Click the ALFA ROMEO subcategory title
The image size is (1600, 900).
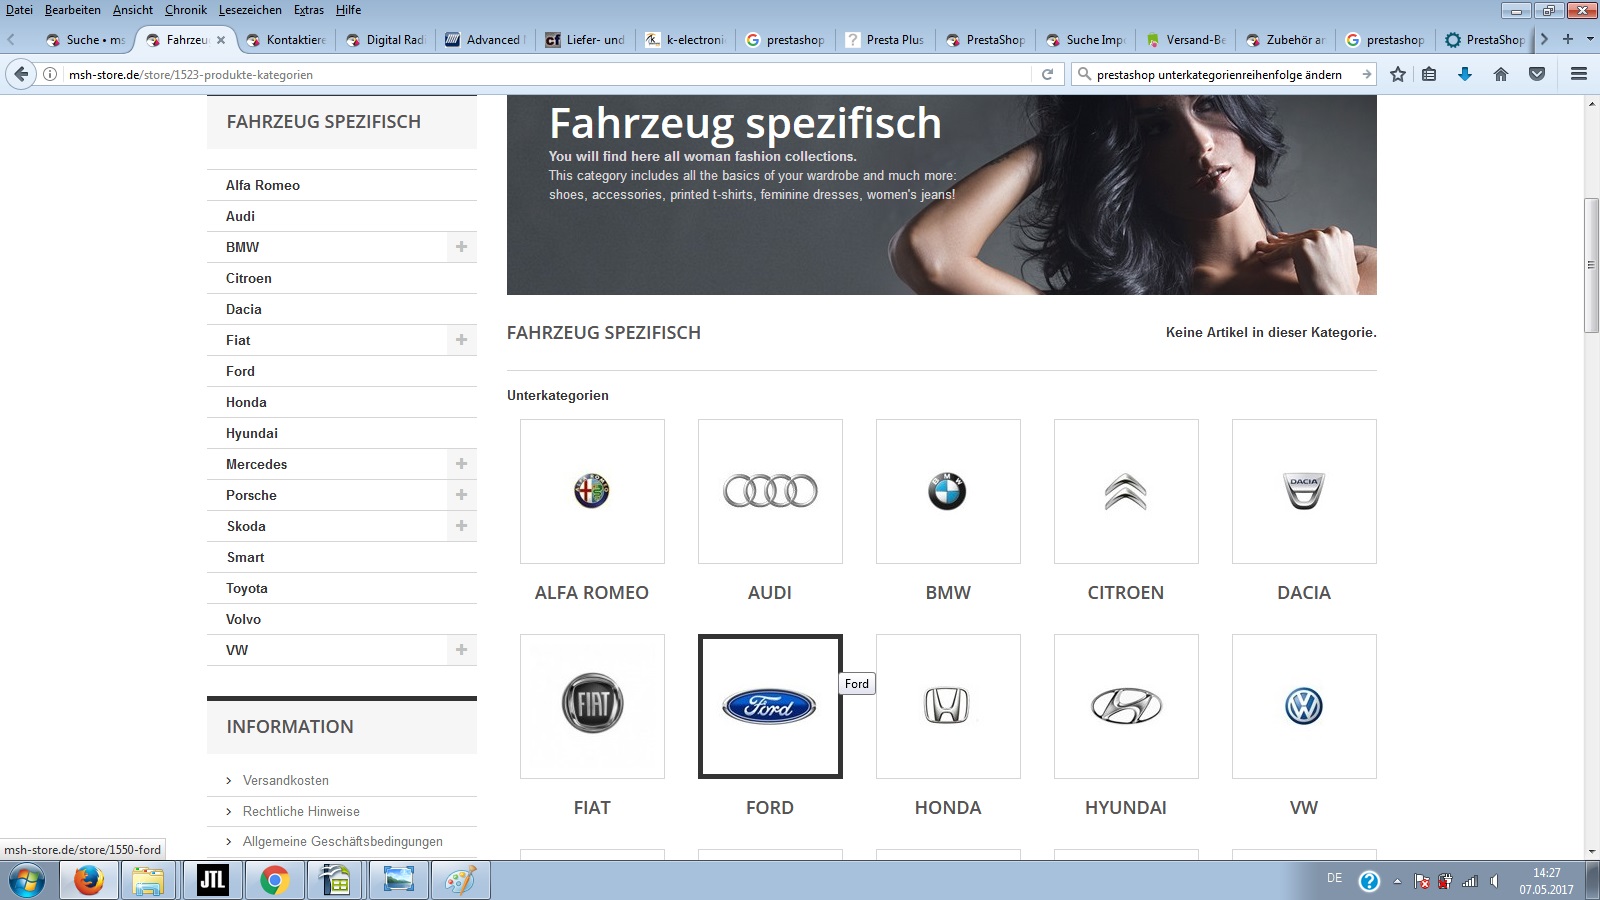point(592,593)
